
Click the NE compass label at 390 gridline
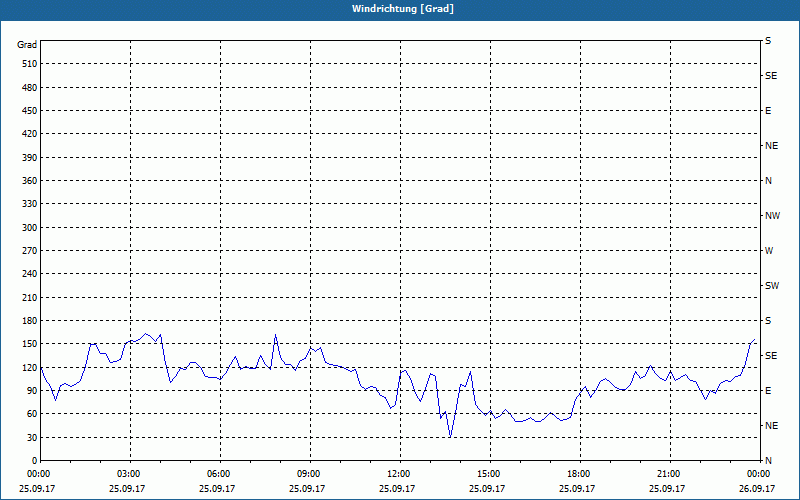[771, 146]
